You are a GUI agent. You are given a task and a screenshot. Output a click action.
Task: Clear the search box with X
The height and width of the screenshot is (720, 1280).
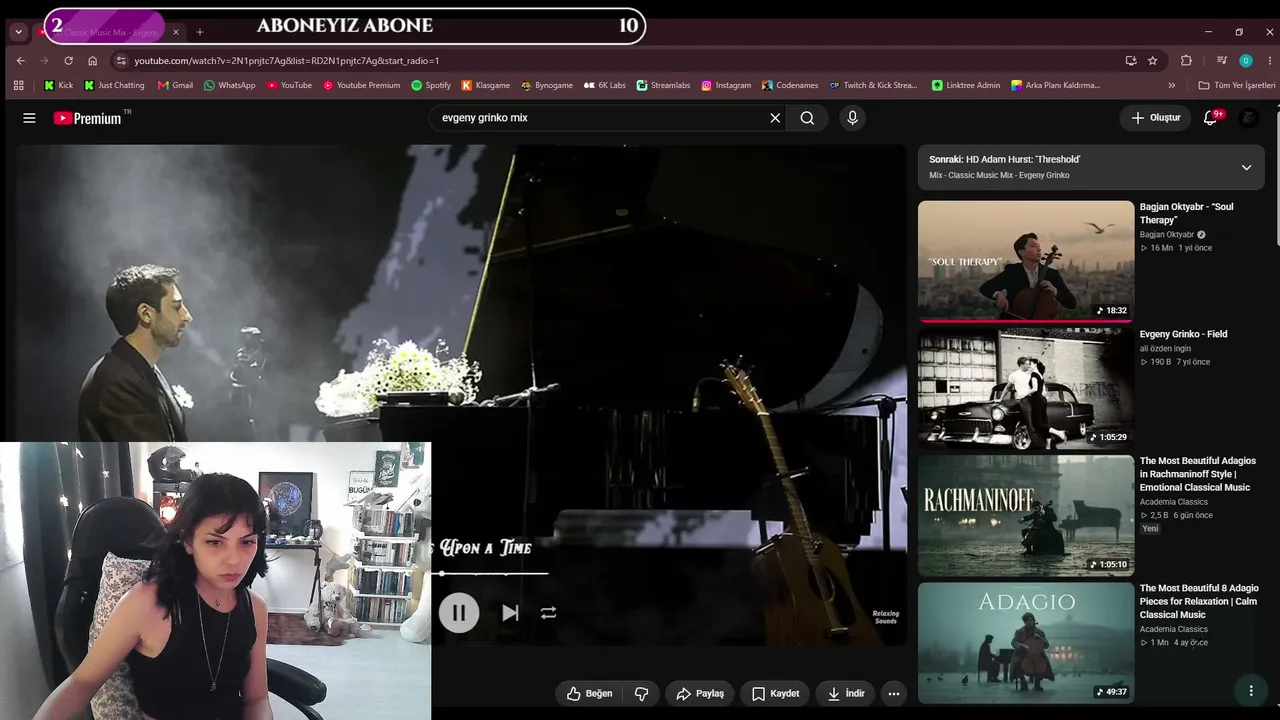(775, 118)
